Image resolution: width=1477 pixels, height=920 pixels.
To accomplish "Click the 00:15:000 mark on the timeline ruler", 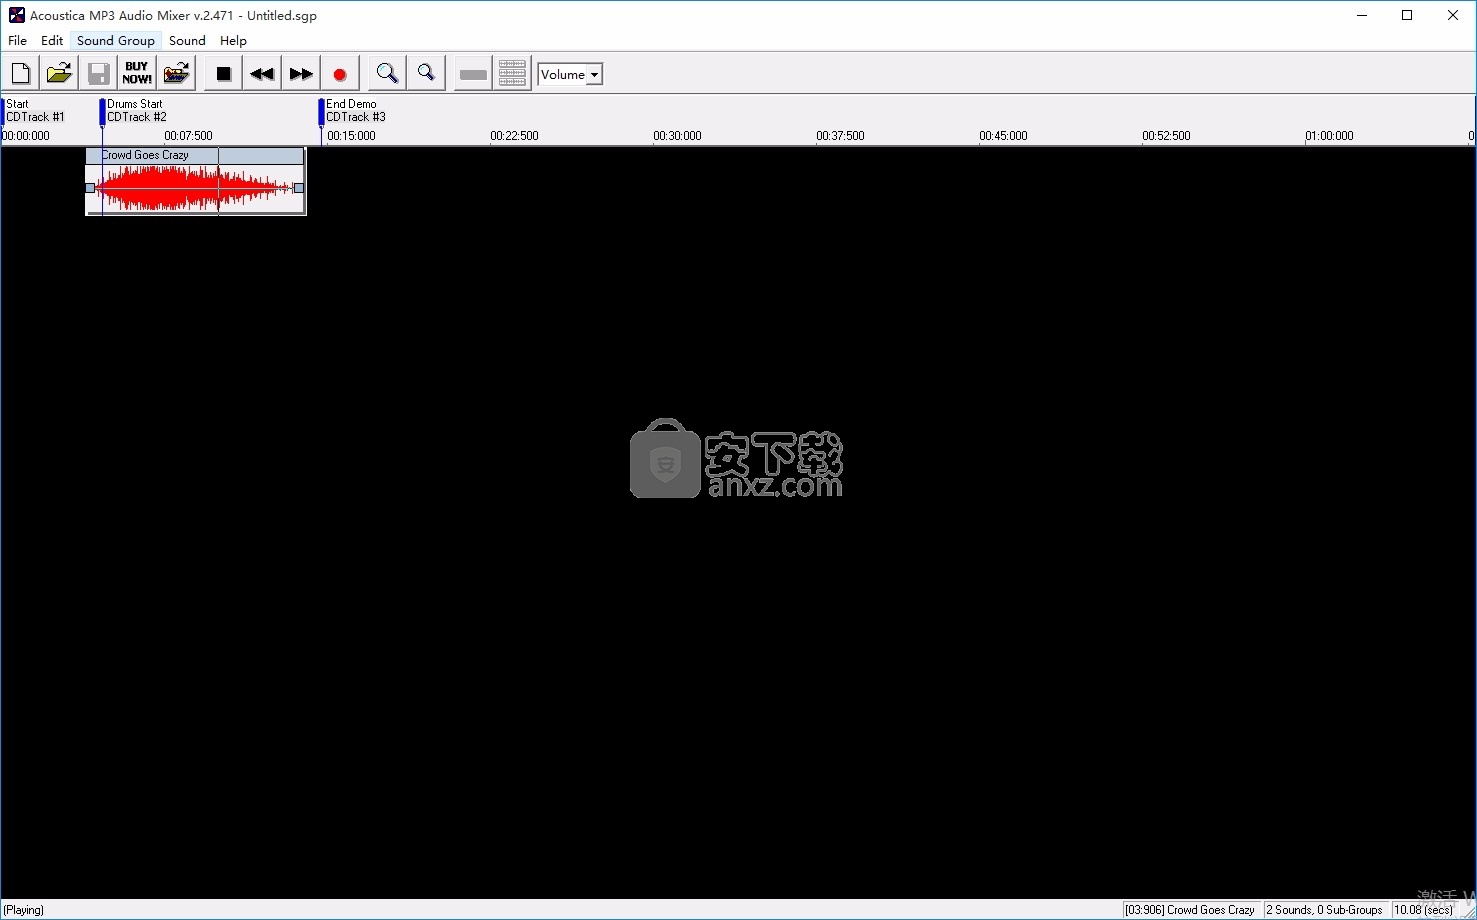I will pos(351,136).
